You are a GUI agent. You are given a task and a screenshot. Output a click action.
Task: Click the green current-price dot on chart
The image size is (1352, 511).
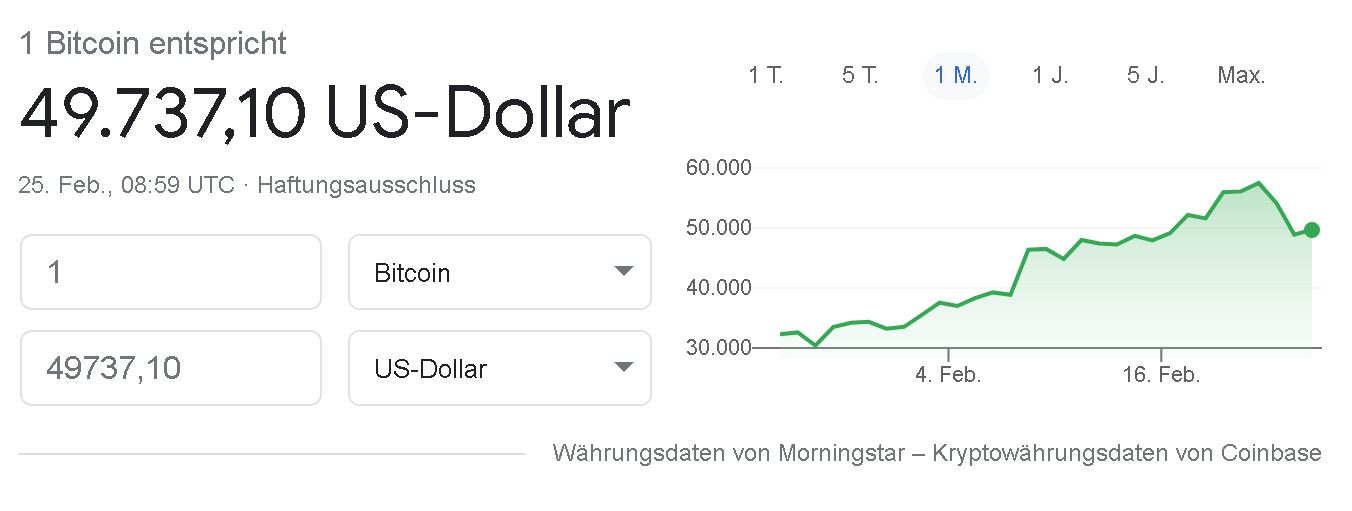(x=1312, y=230)
